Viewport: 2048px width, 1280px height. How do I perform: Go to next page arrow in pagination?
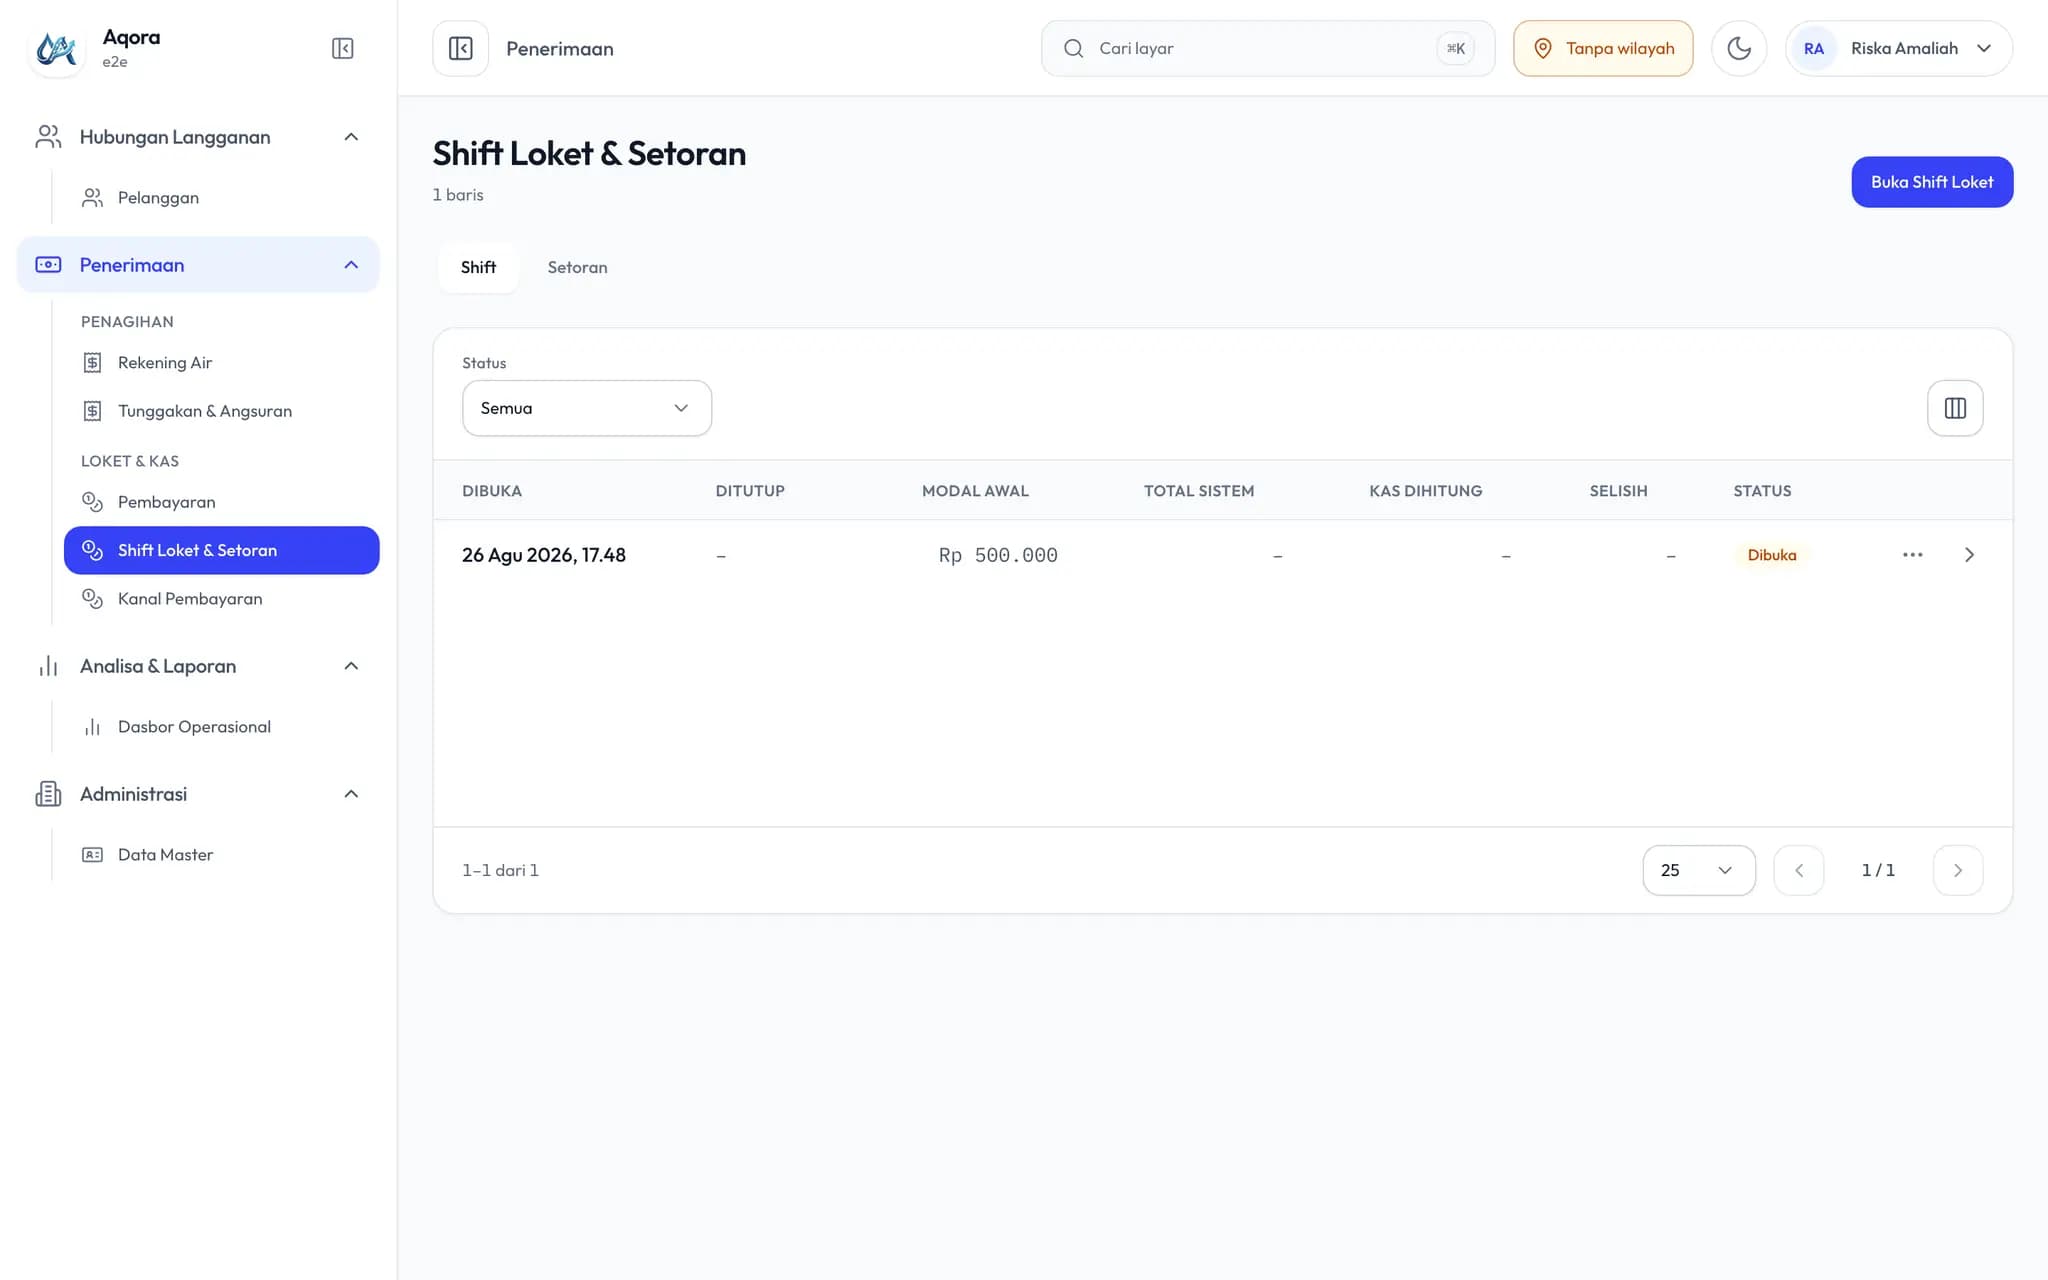[x=1957, y=870]
